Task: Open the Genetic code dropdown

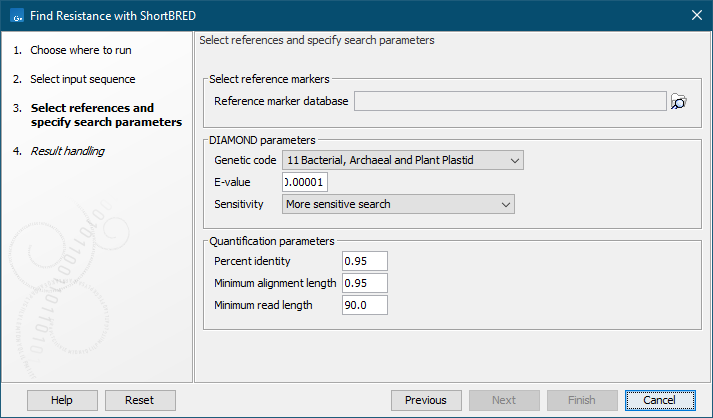Action: pyautogui.click(x=402, y=160)
